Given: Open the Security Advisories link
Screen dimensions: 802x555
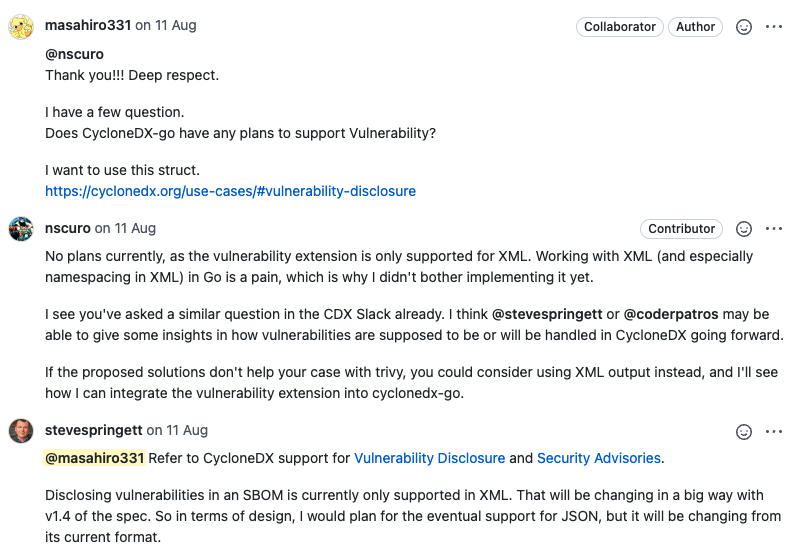Looking at the screenshot, I should pos(598,458).
